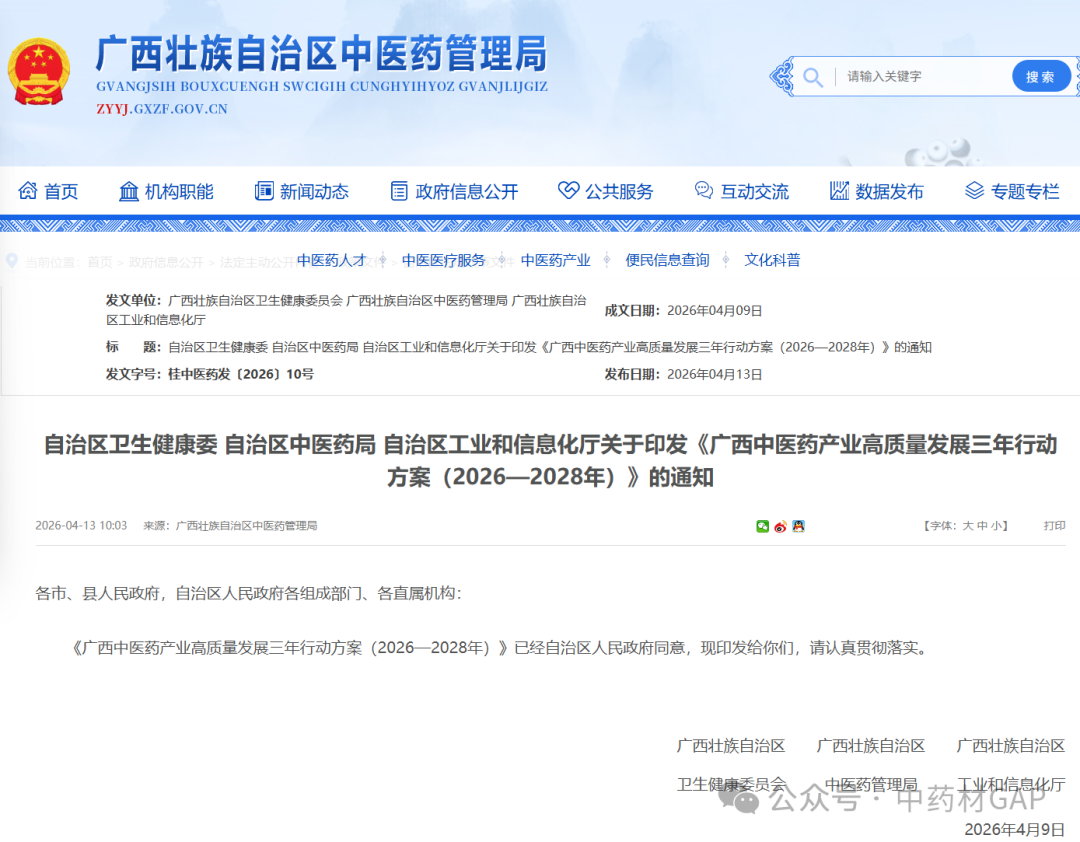Open the 中医医疗服务 submenu link
1080x842 pixels.
tap(444, 260)
